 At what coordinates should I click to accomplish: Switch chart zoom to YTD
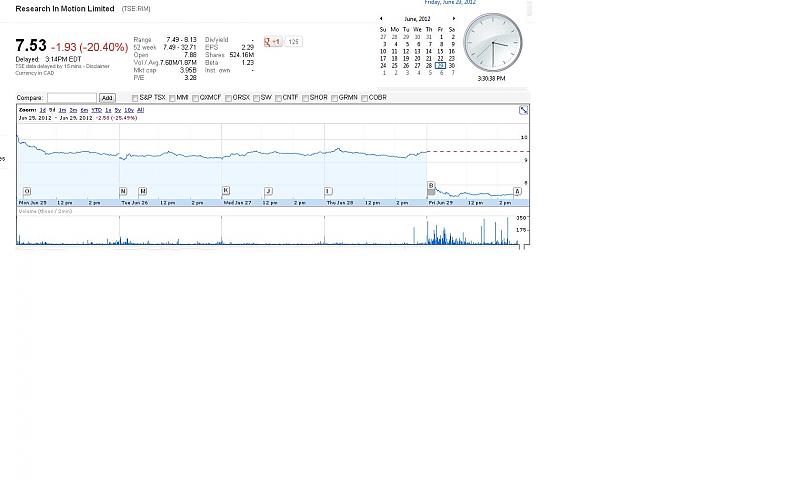pyautogui.click(x=97, y=110)
